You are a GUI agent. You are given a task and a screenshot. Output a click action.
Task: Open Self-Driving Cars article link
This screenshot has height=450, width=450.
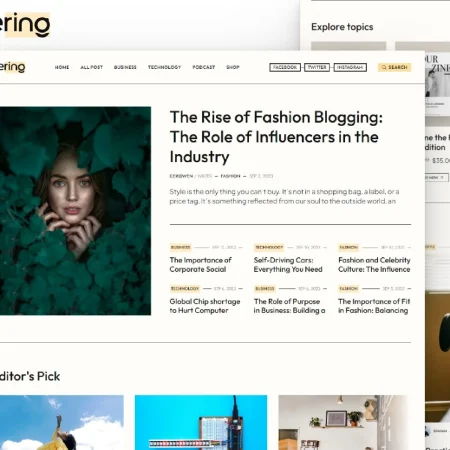288,265
